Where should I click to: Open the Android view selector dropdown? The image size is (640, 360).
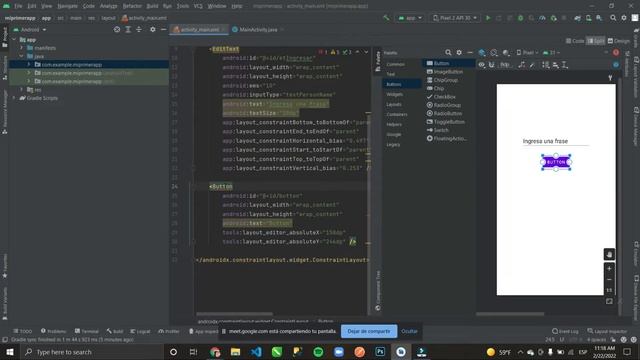click(30, 29)
